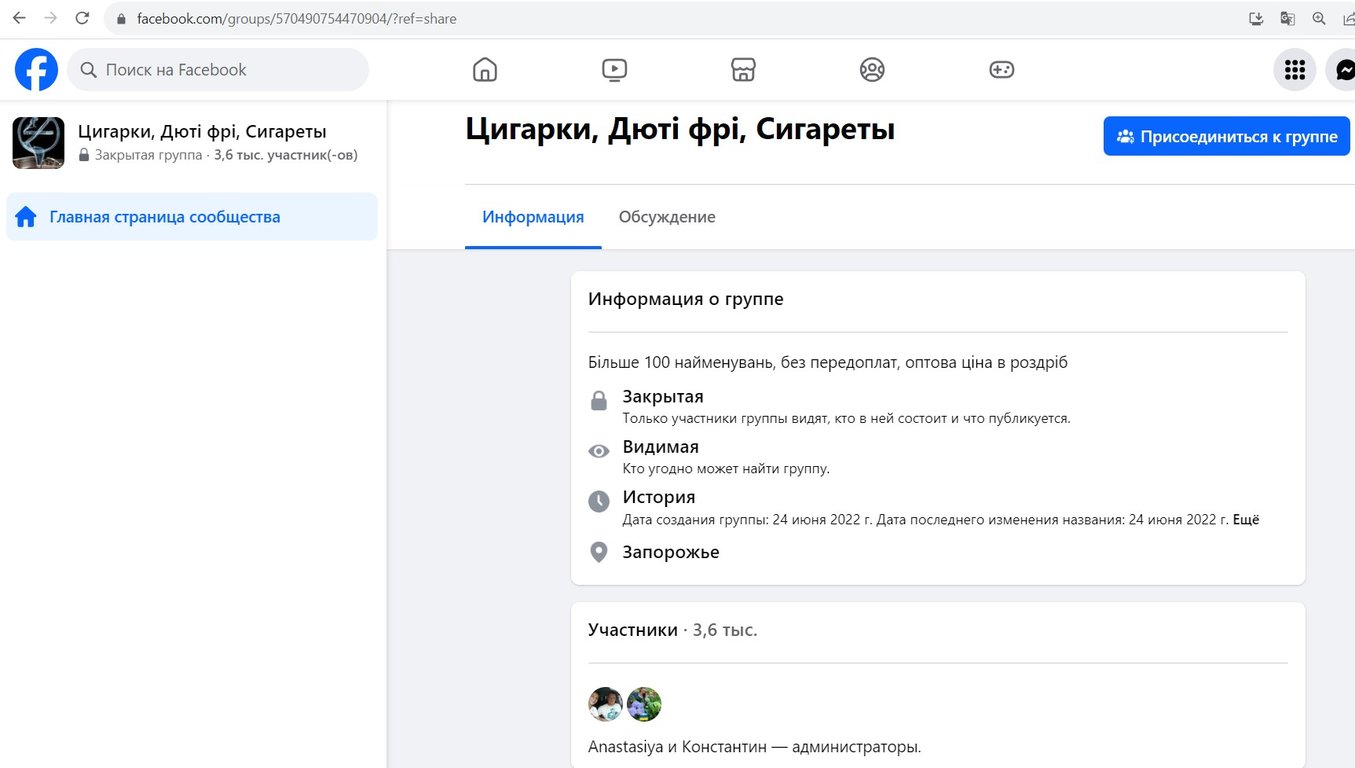Viewport: 1355px width, 768px height.
Task: Expand history details with the Ещё link
Action: coord(1246,520)
